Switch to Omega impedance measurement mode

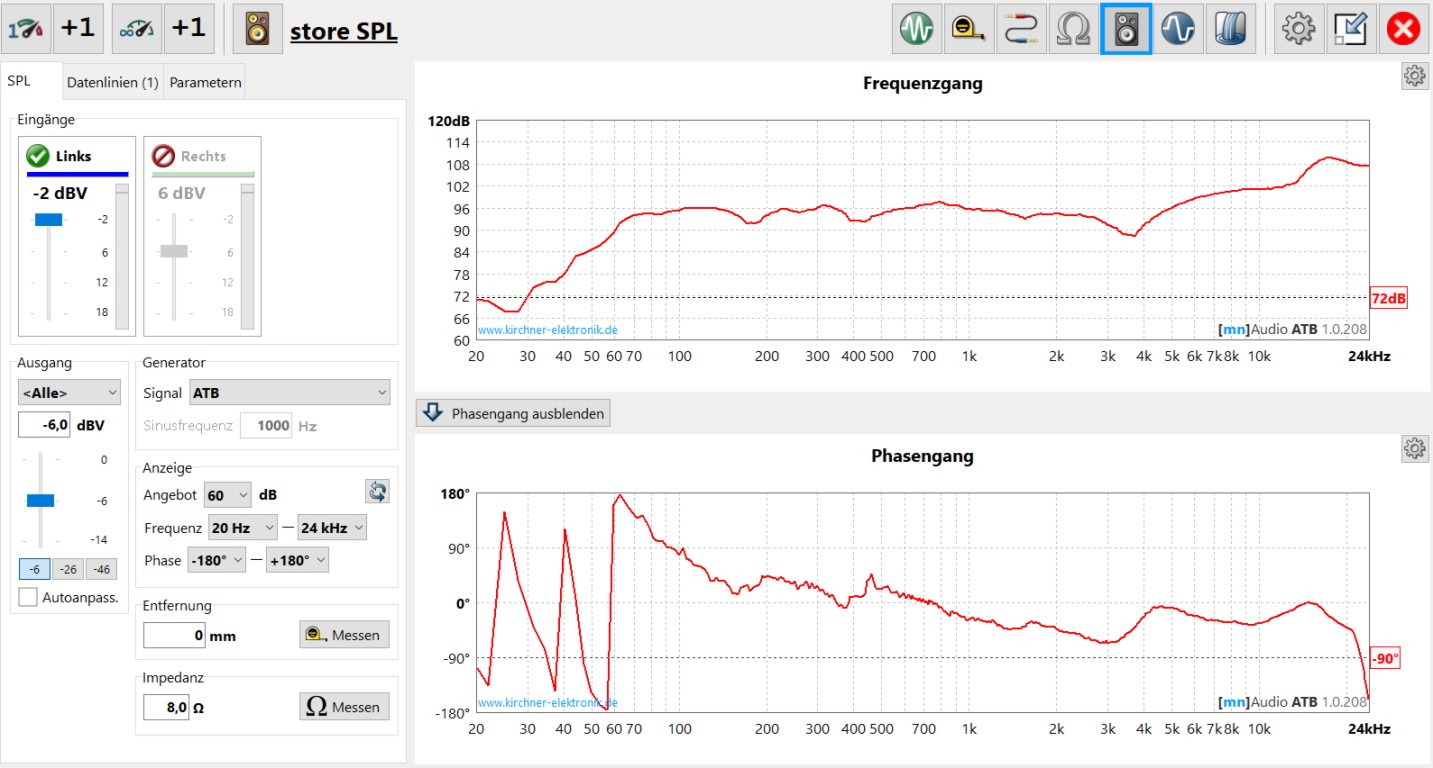tap(1073, 30)
